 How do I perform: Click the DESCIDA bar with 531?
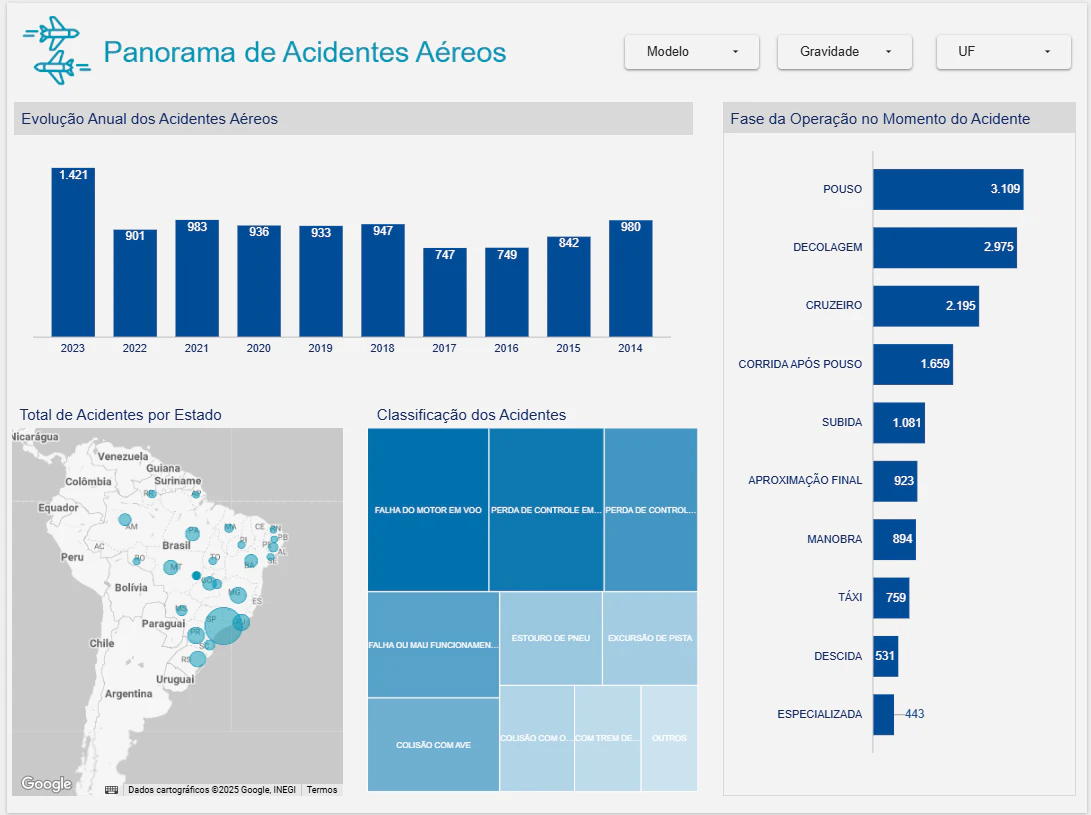[886, 656]
